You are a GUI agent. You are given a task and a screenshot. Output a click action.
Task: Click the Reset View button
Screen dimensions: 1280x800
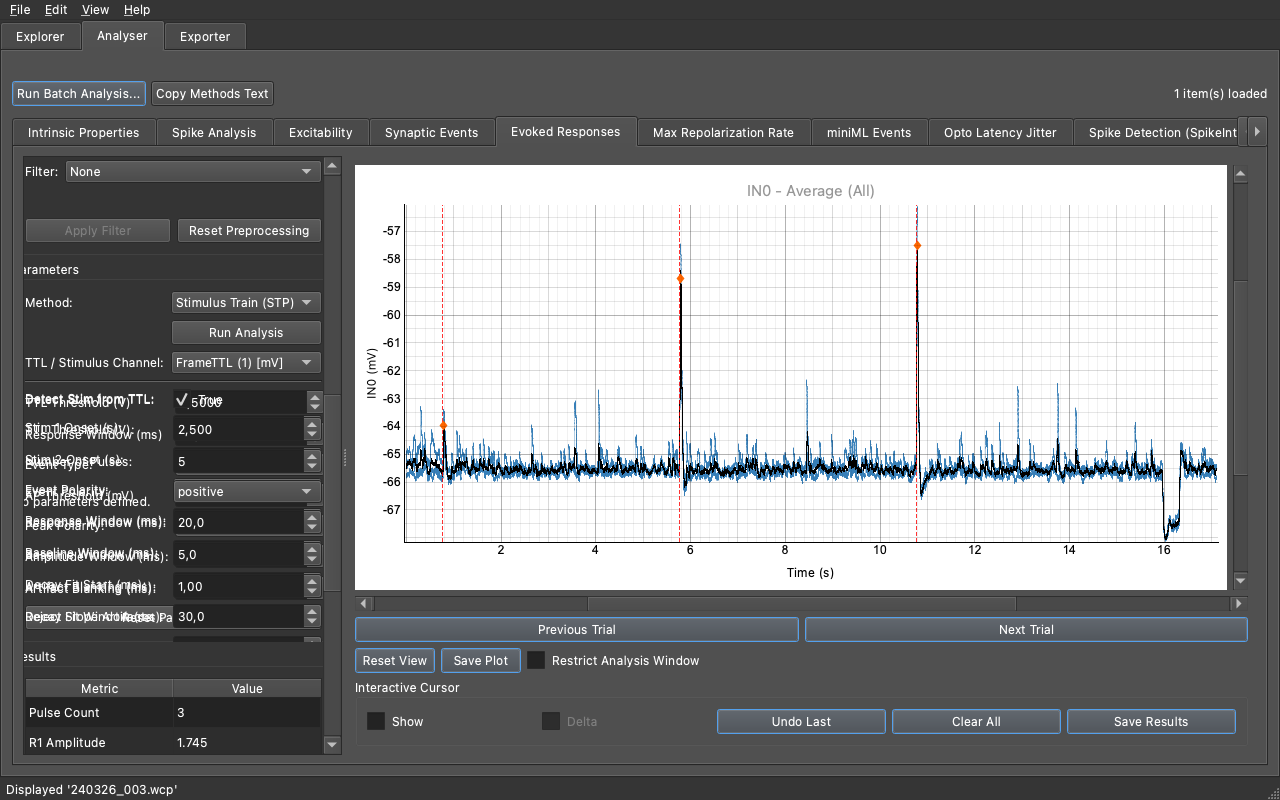[x=395, y=661]
